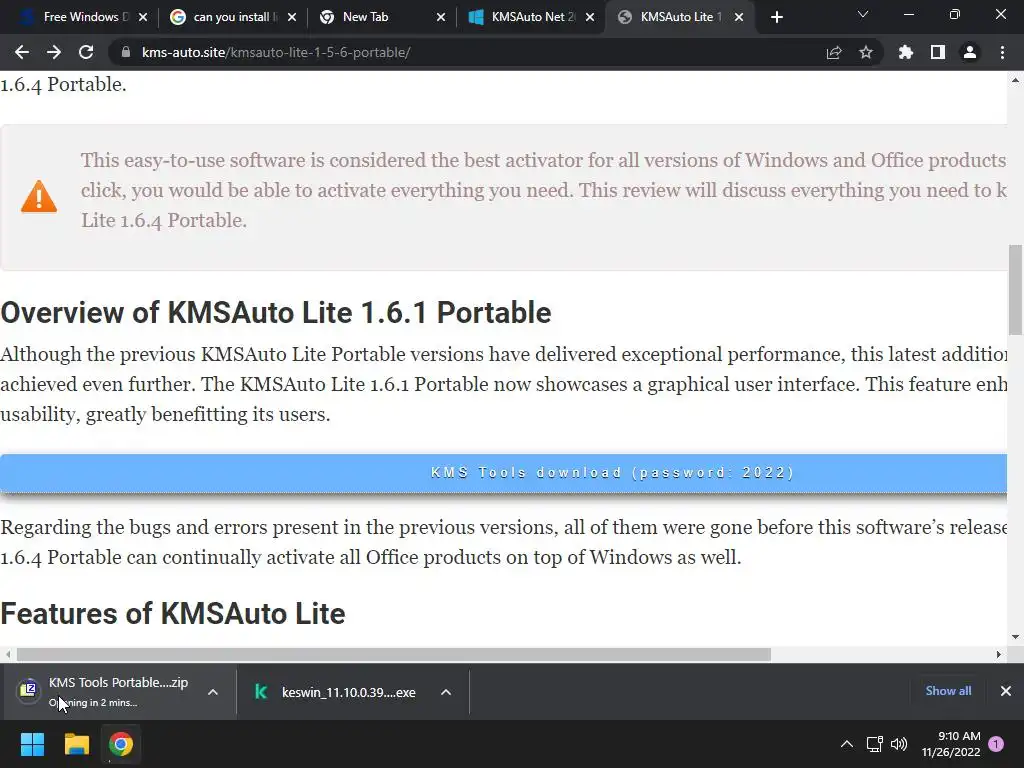Click the address bar URL
1024x768 pixels.
click(276, 52)
